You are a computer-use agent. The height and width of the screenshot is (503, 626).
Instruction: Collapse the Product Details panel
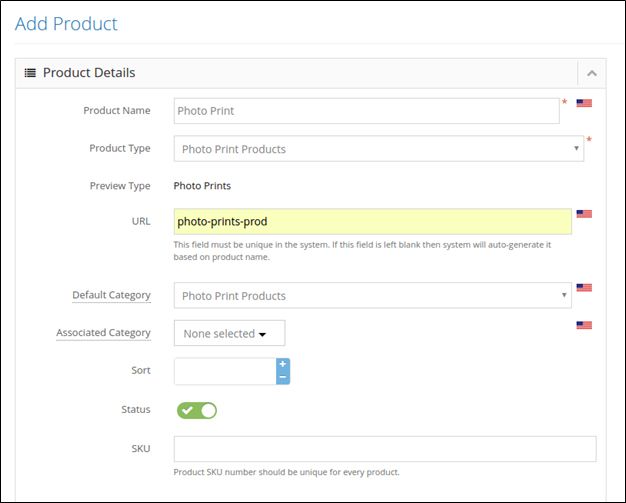point(592,73)
